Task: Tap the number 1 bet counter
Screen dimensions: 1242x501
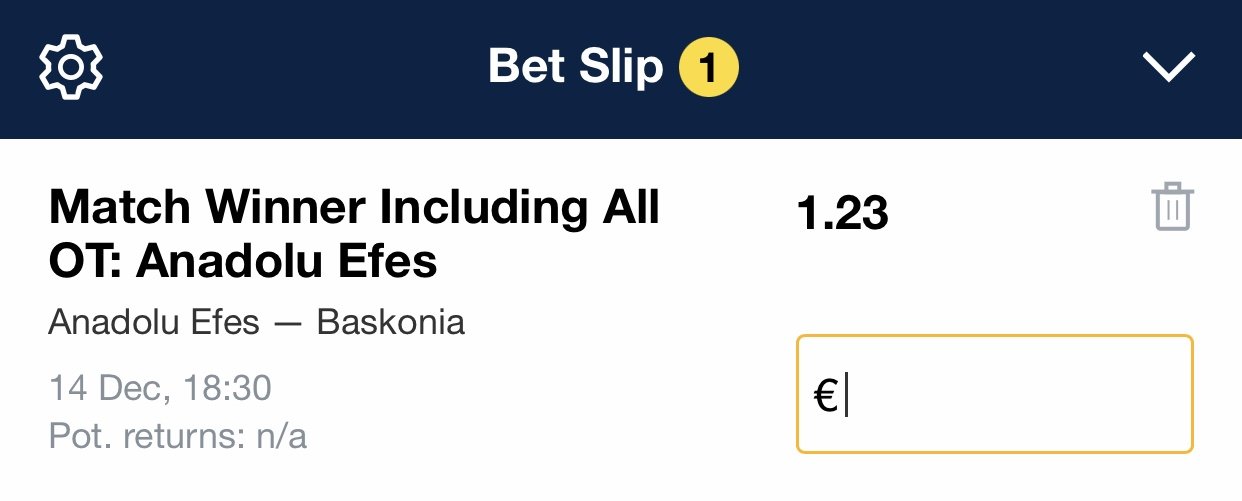Action: (x=708, y=68)
